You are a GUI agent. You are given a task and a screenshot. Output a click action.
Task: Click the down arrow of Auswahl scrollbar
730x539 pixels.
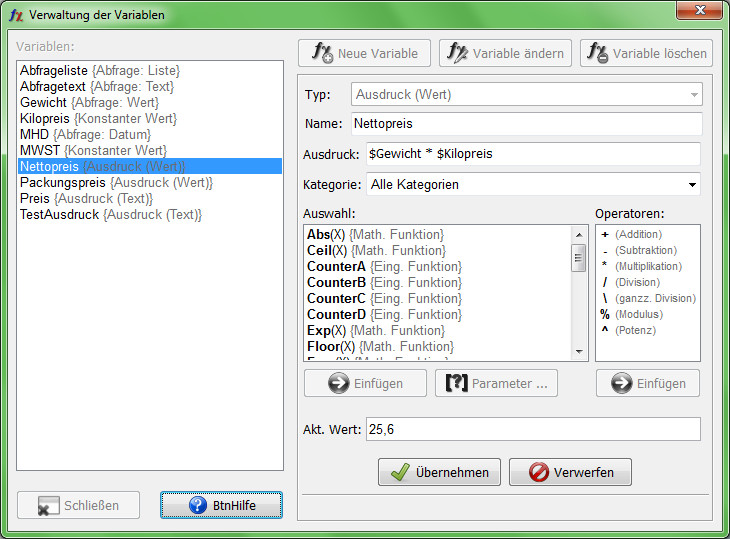point(579,351)
